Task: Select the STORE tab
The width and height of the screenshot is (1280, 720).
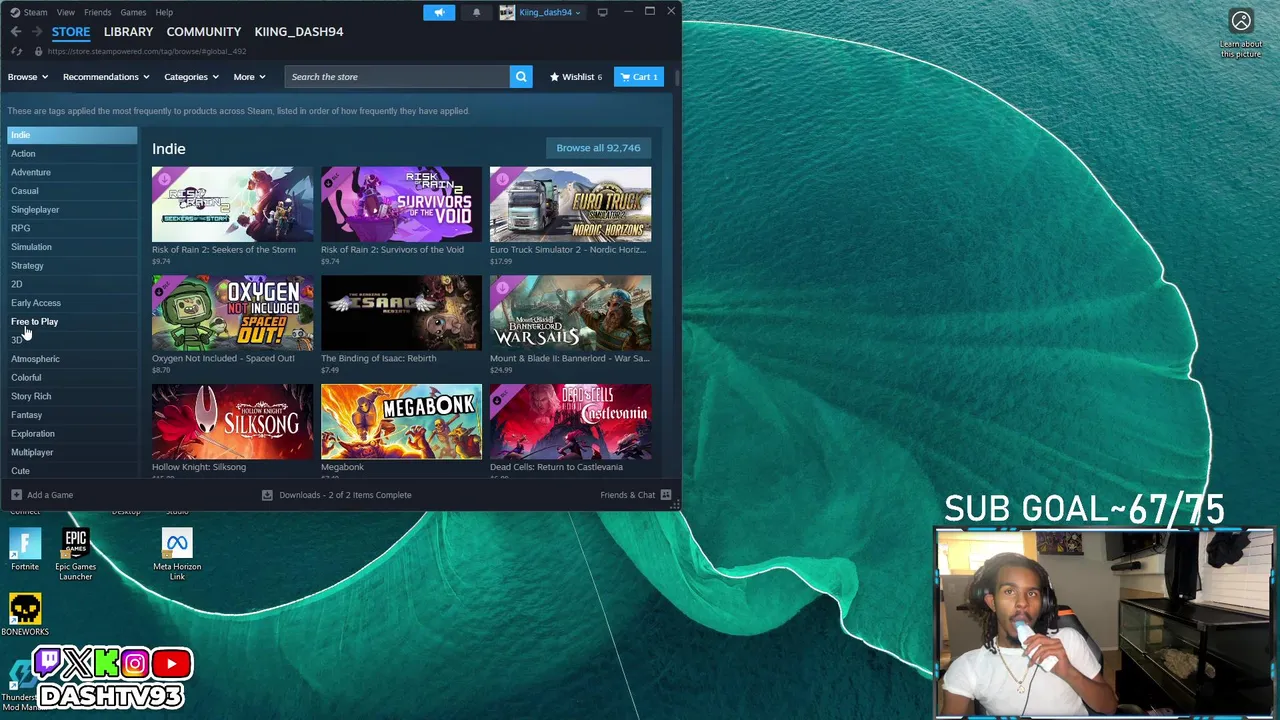Action: (71, 32)
